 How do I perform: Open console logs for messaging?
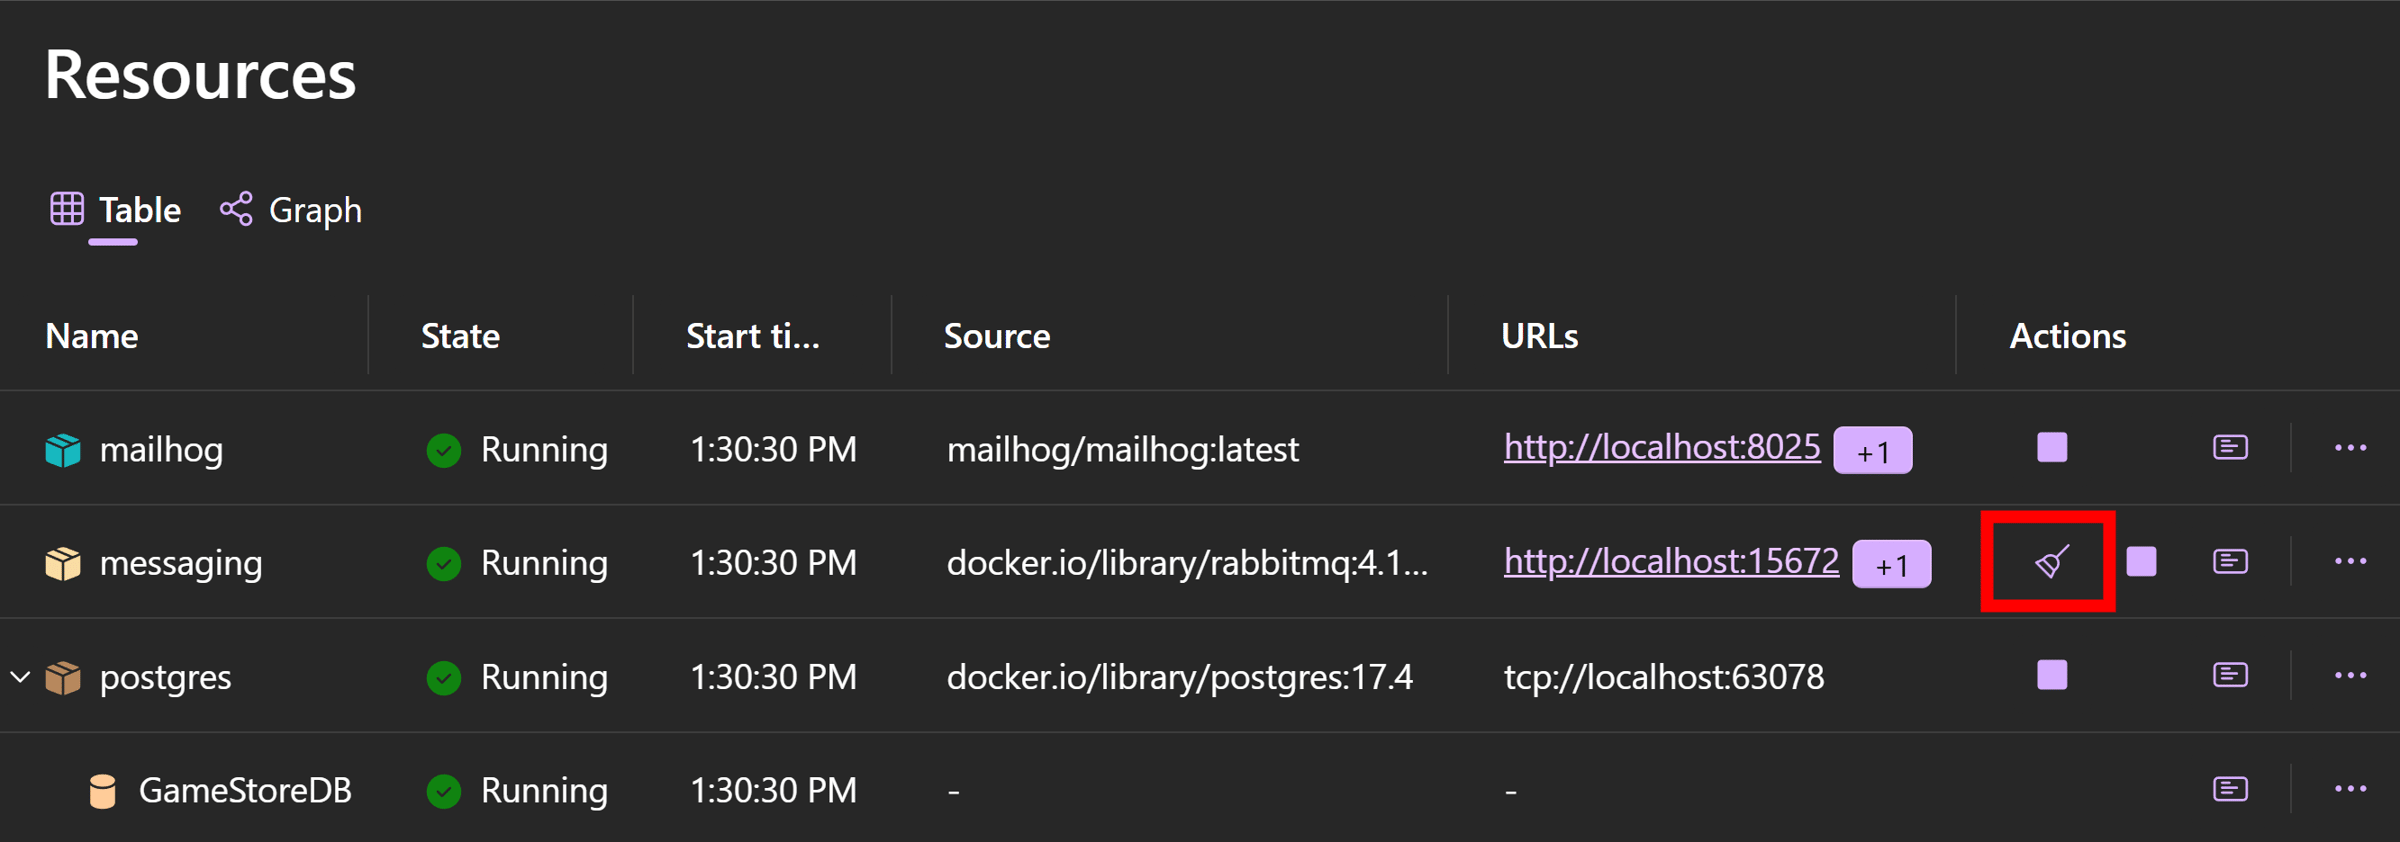coord(2230,561)
